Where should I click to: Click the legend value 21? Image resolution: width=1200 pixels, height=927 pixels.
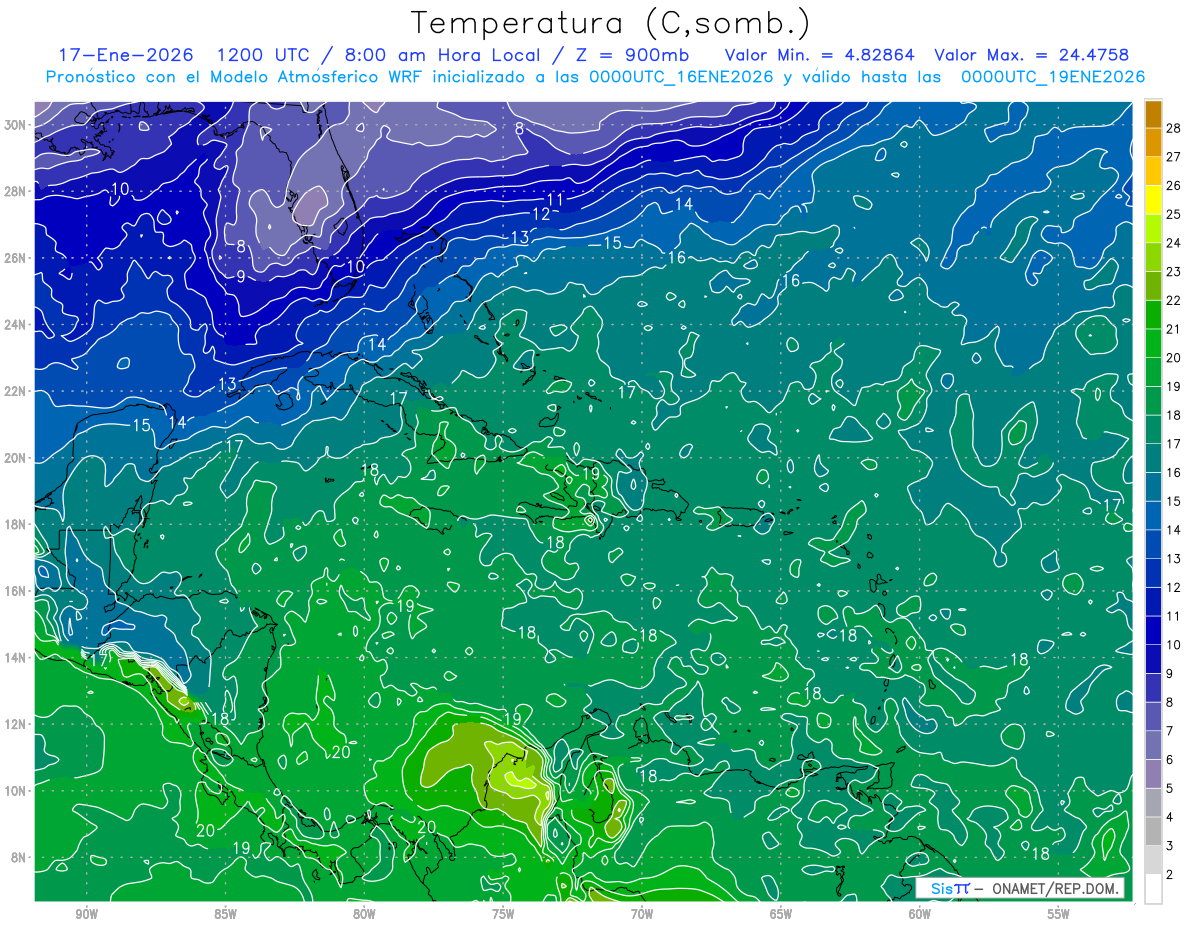[x=1174, y=329]
